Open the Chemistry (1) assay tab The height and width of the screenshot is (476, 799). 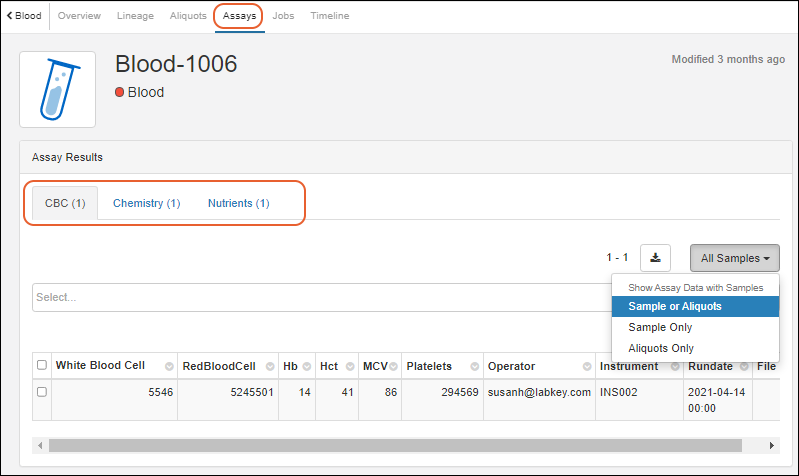click(x=146, y=203)
